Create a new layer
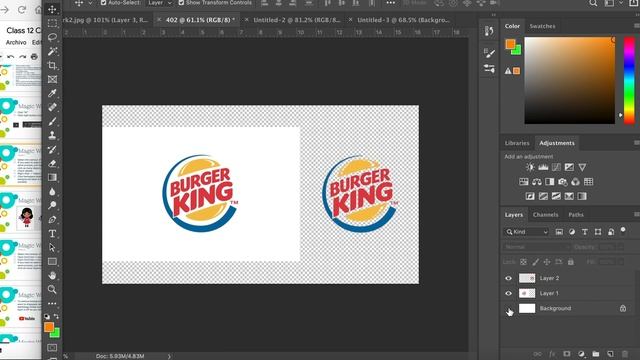The width and height of the screenshot is (640, 360). pos(610,354)
